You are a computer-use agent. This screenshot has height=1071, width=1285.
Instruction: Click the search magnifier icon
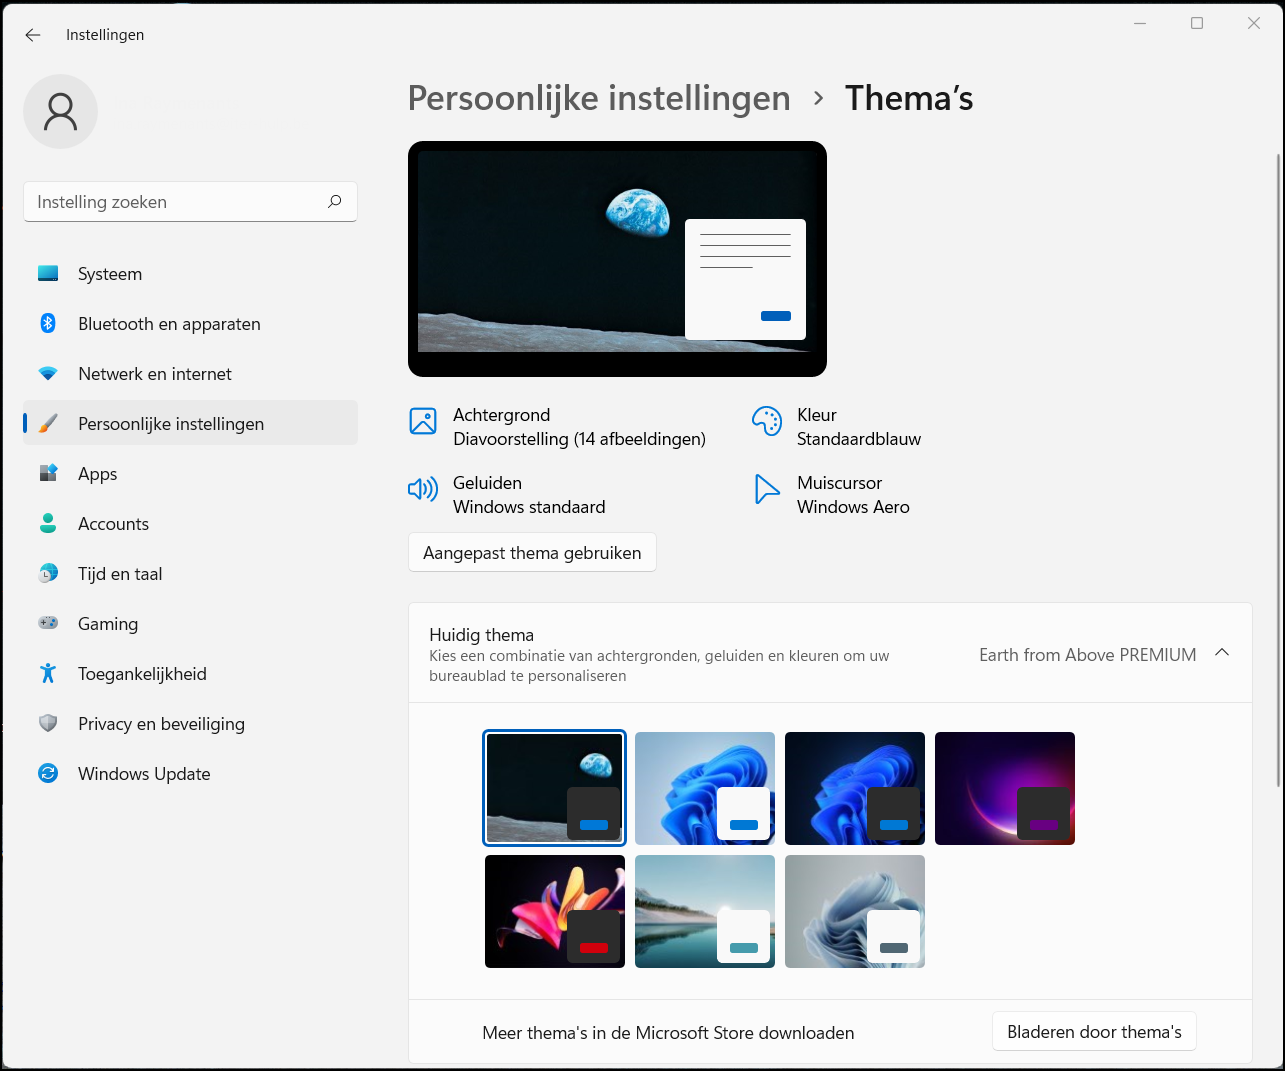[335, 201]
